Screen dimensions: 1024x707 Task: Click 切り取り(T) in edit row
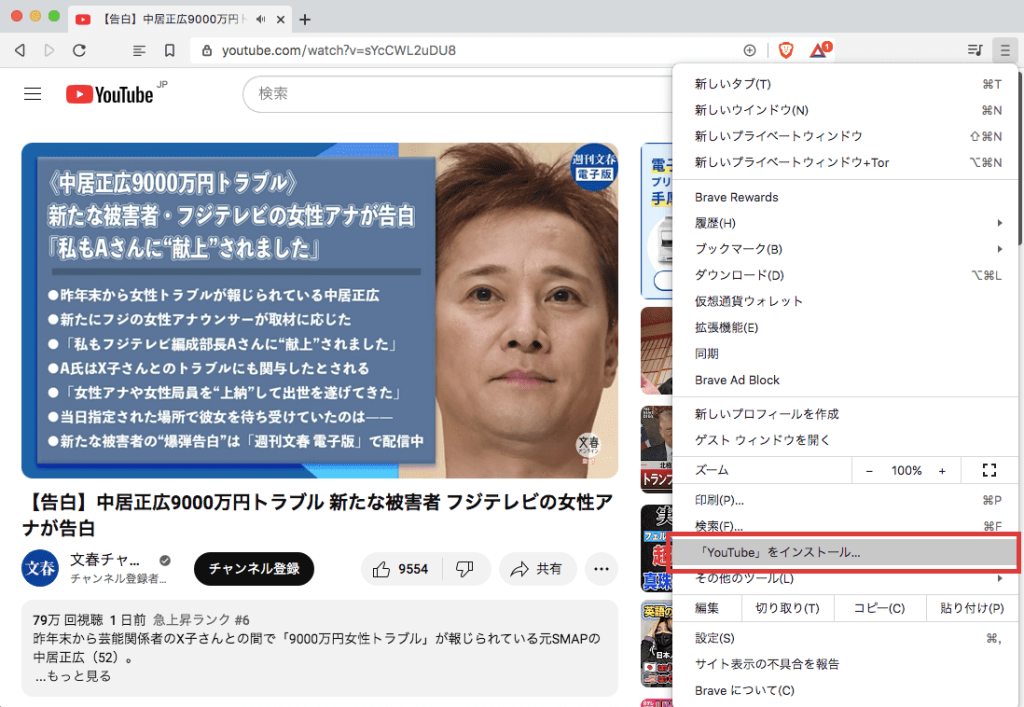tap(788, 608)
